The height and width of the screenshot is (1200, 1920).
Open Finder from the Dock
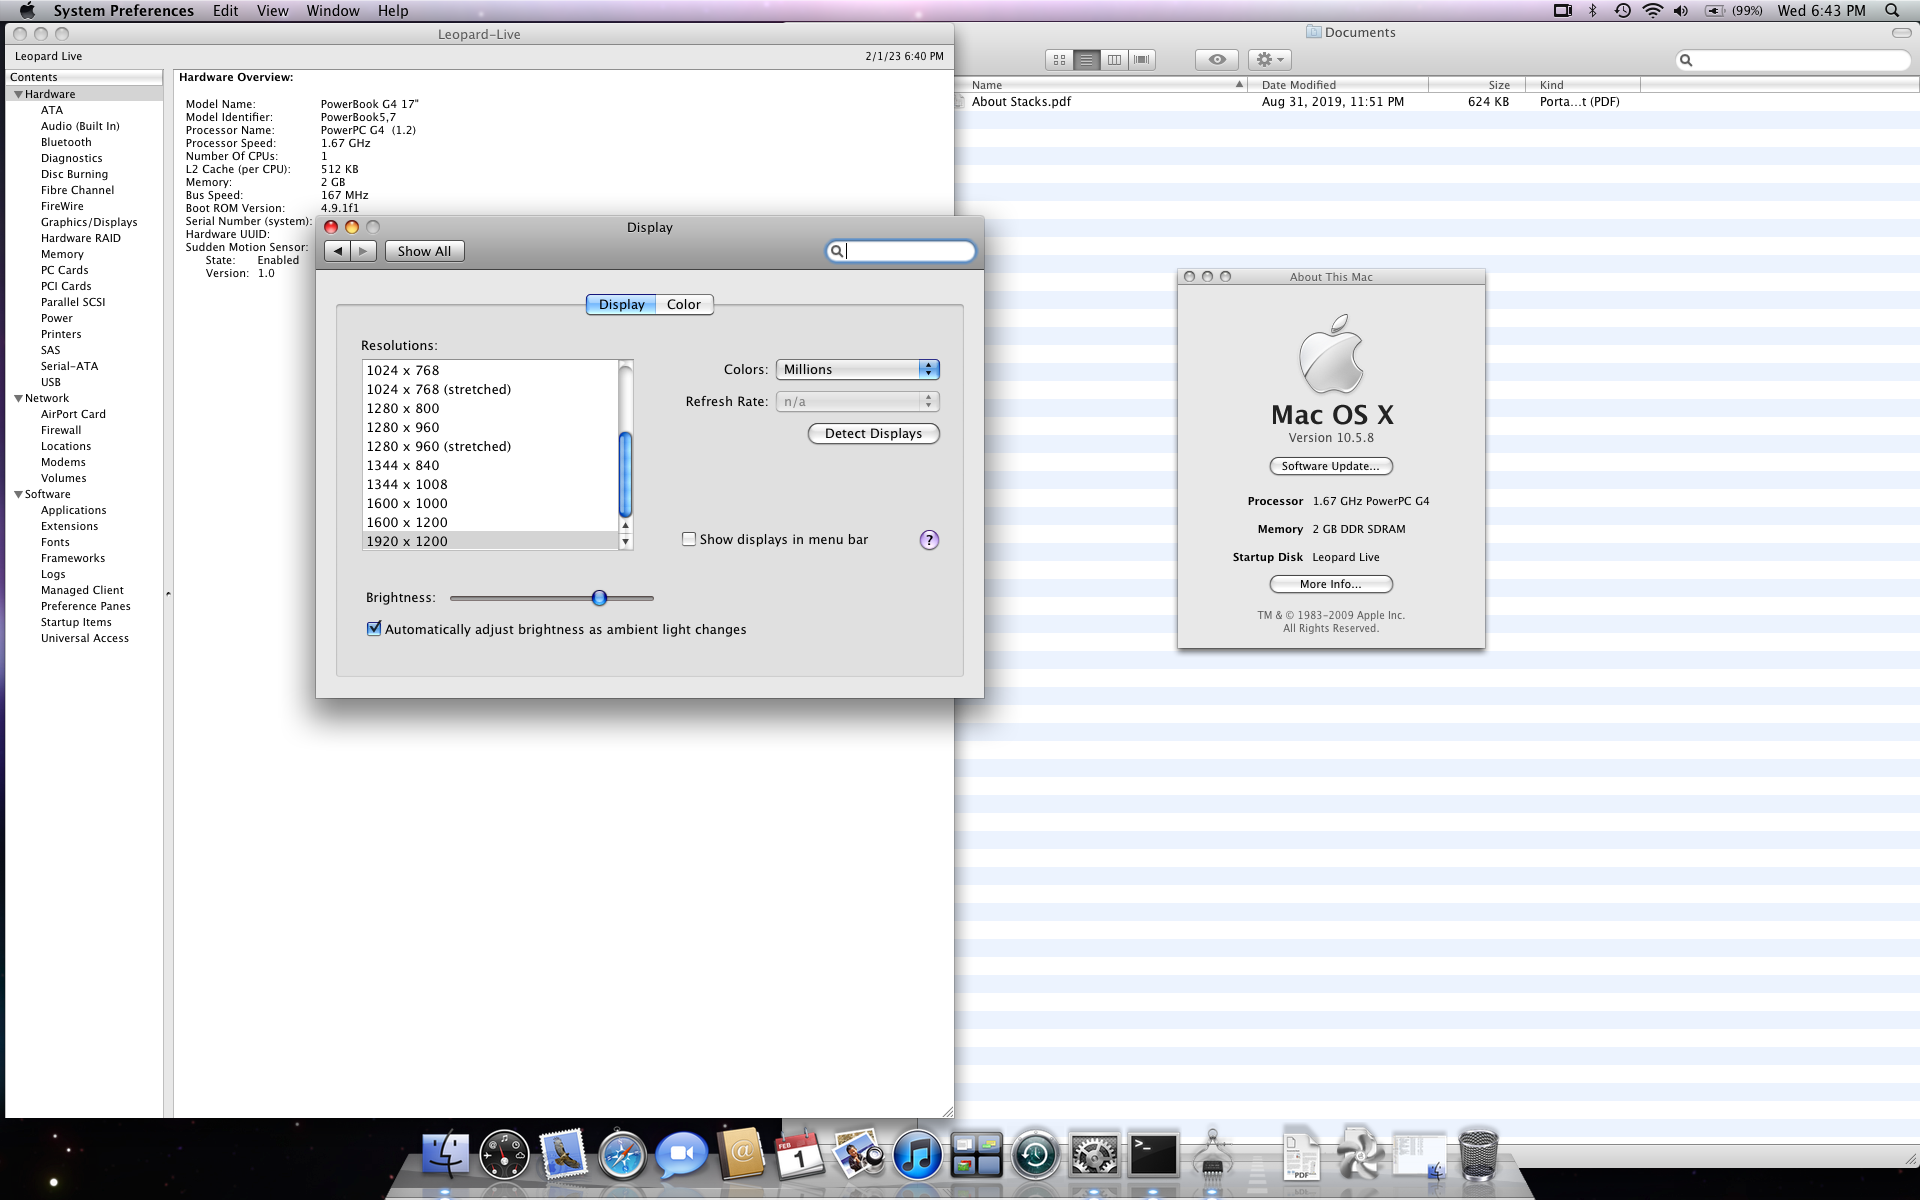click(x=445, y=1155)
